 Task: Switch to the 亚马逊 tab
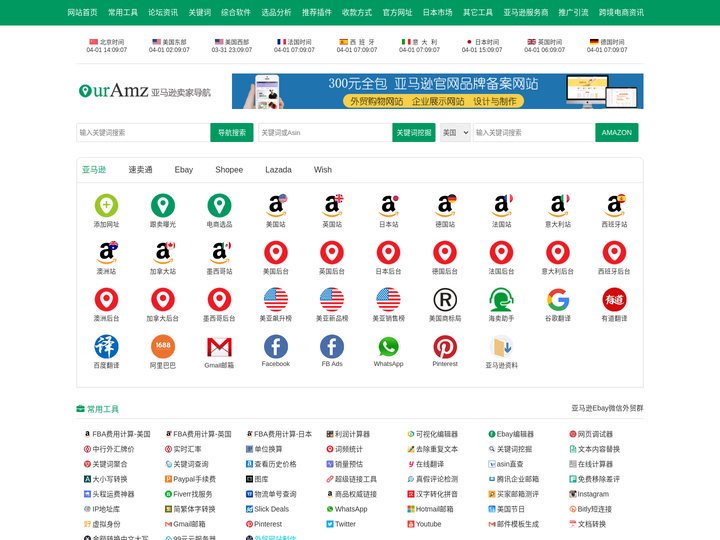click(x=94, y=169)
